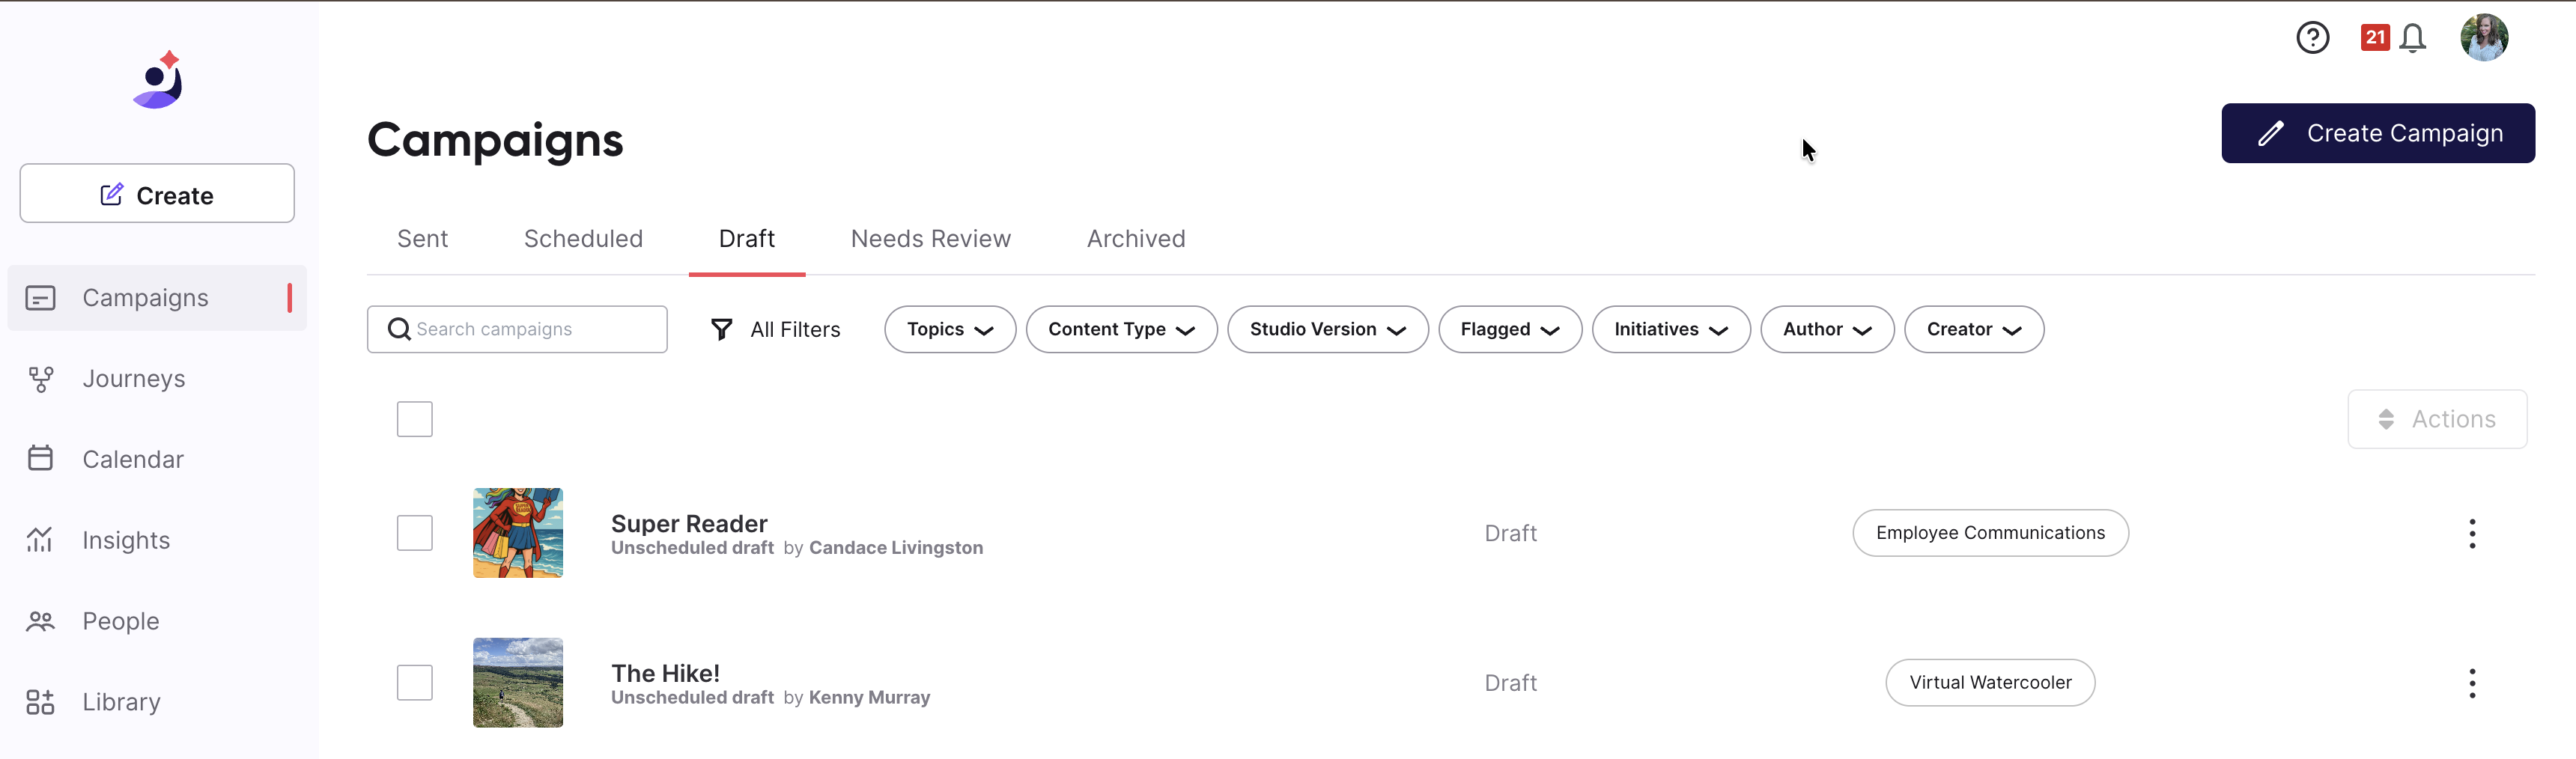Expand the Topics filter dropdown
Viewport: 2576px width, 759px height.
950,329
